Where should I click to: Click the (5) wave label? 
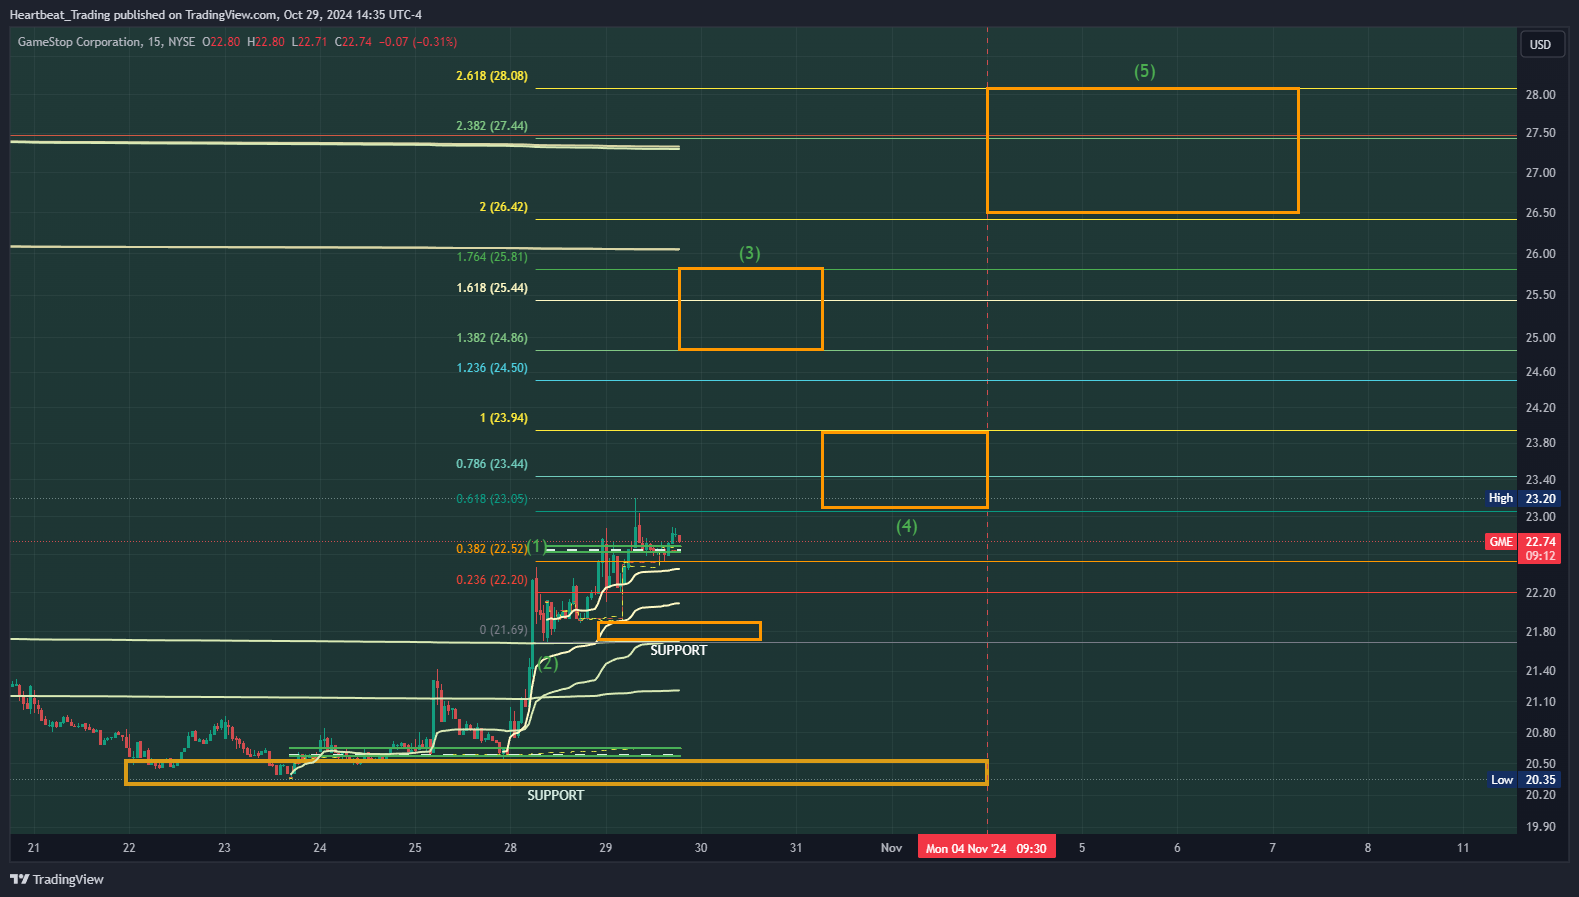tap(1145, 71)
